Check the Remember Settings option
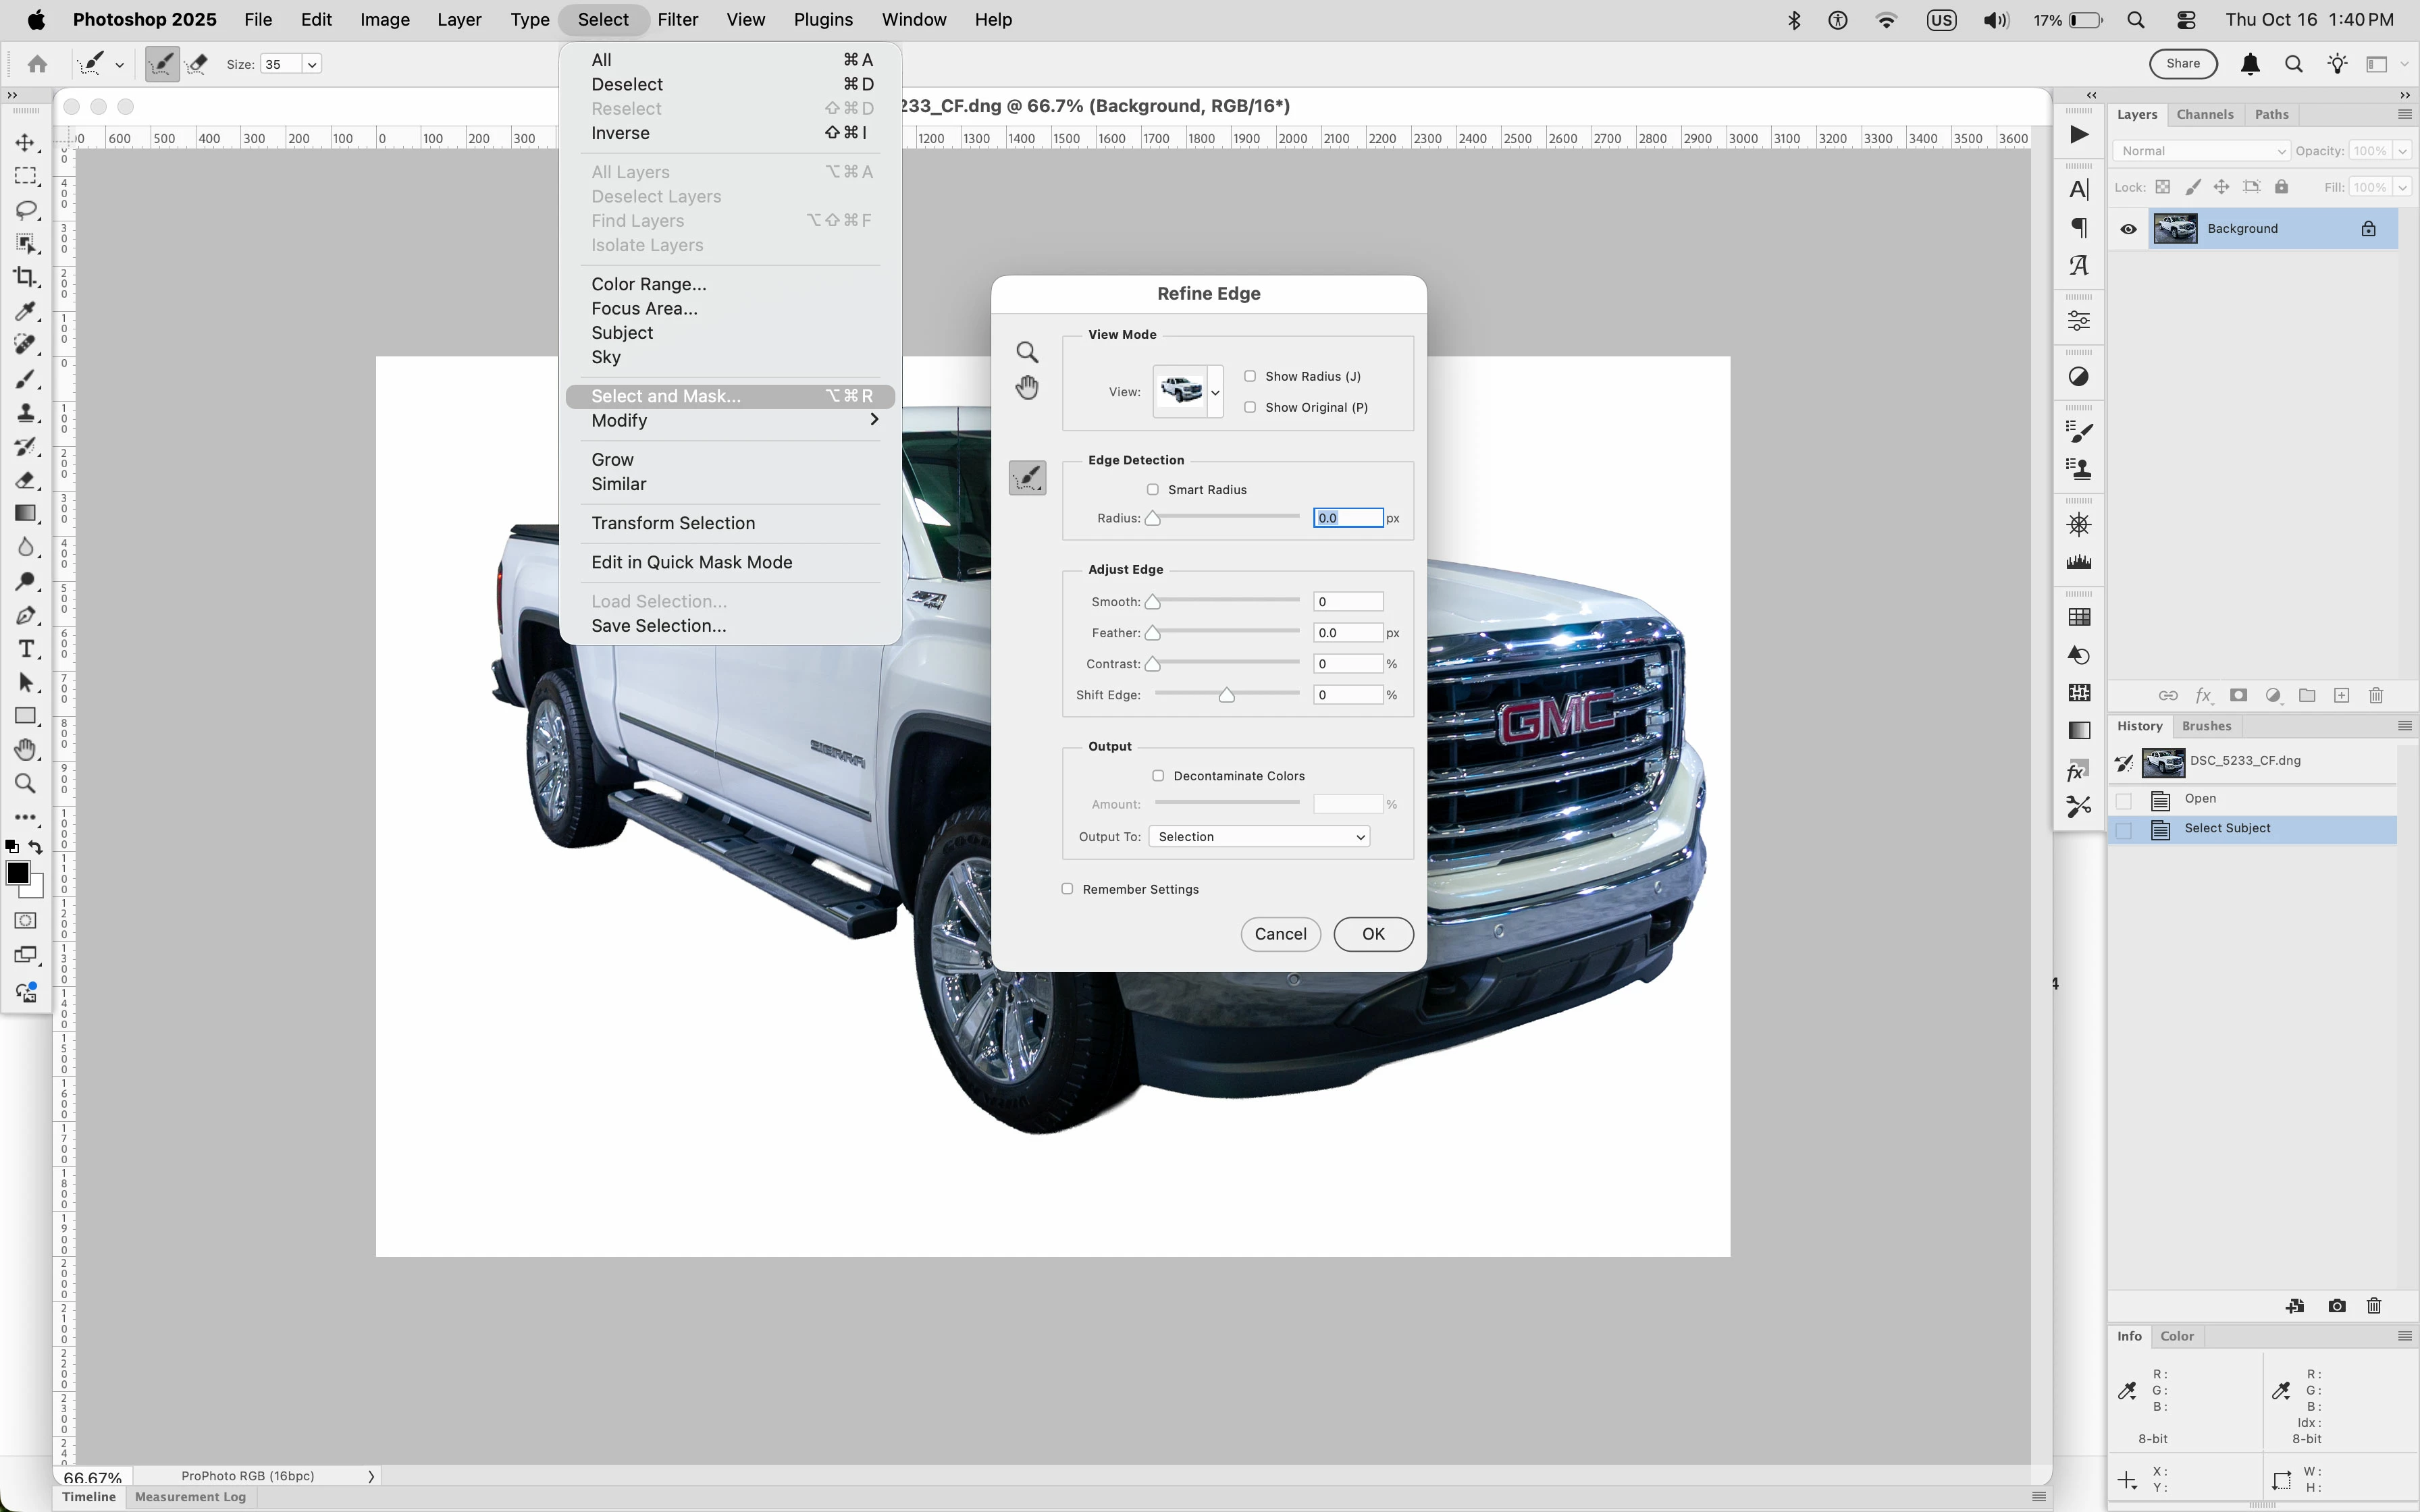 click(x=1067, y=889)
